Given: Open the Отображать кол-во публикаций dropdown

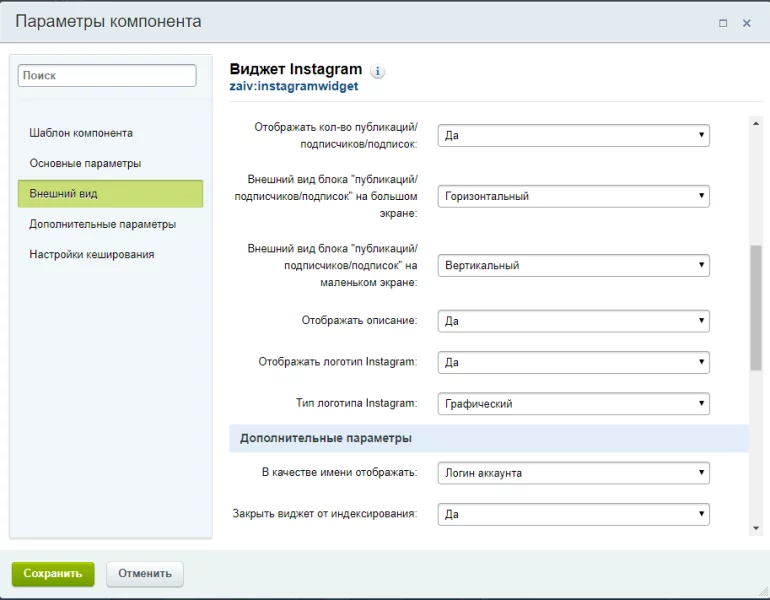Looking at the screenshot, I should click(x=573, y=135).
